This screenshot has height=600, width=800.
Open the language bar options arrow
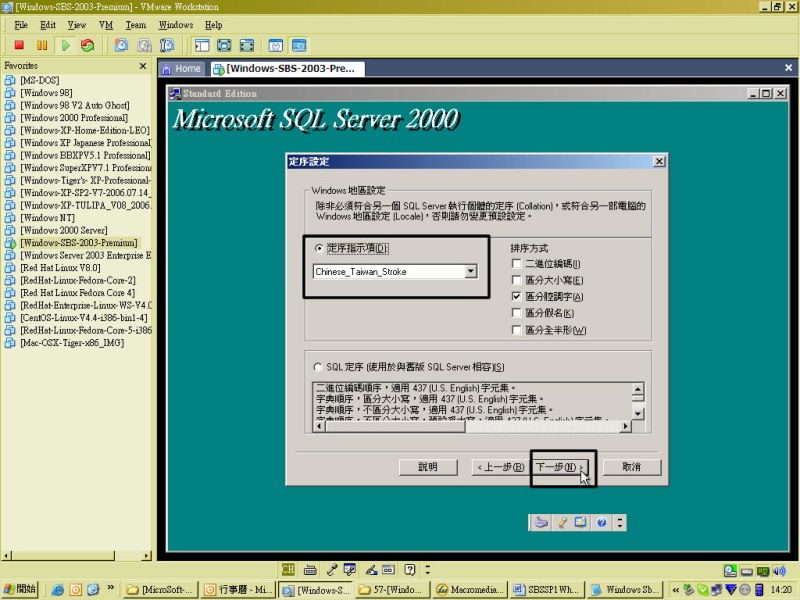428,569
